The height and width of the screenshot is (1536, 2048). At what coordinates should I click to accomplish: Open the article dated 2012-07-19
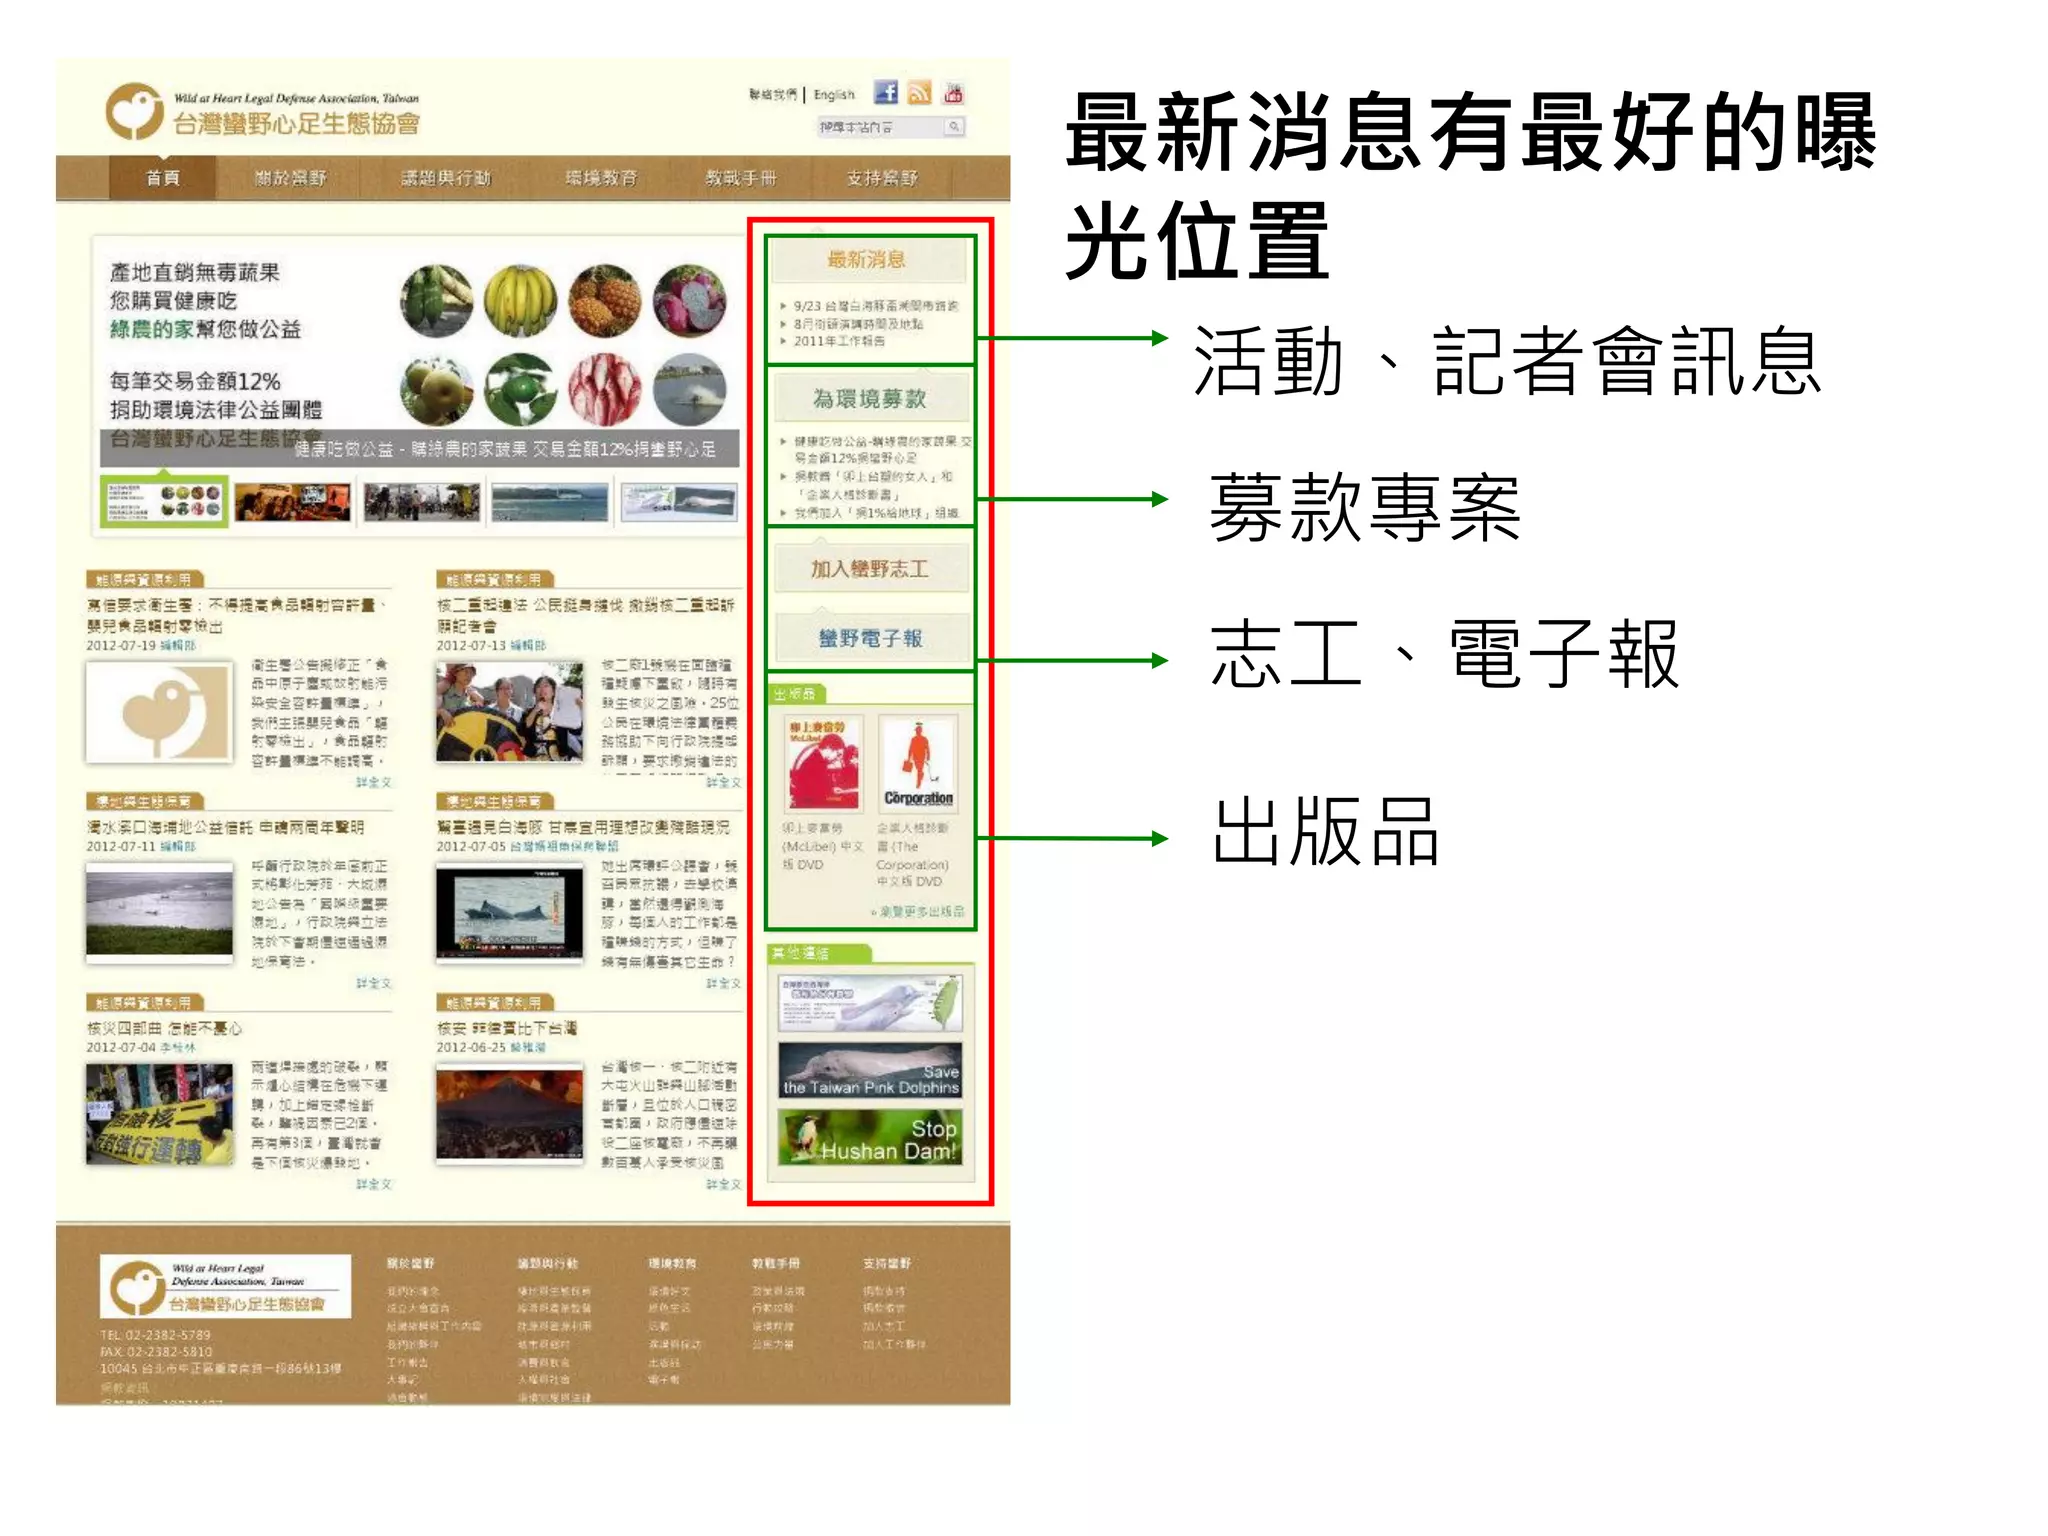(237, 615)
